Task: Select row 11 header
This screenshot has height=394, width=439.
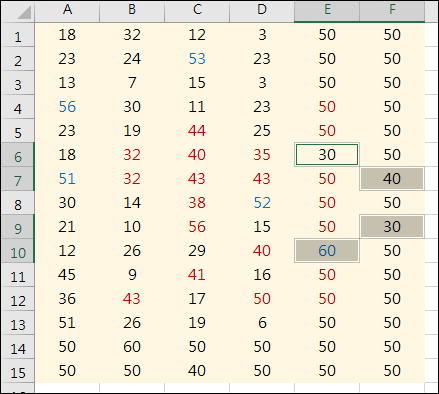Action: point(18,275)
